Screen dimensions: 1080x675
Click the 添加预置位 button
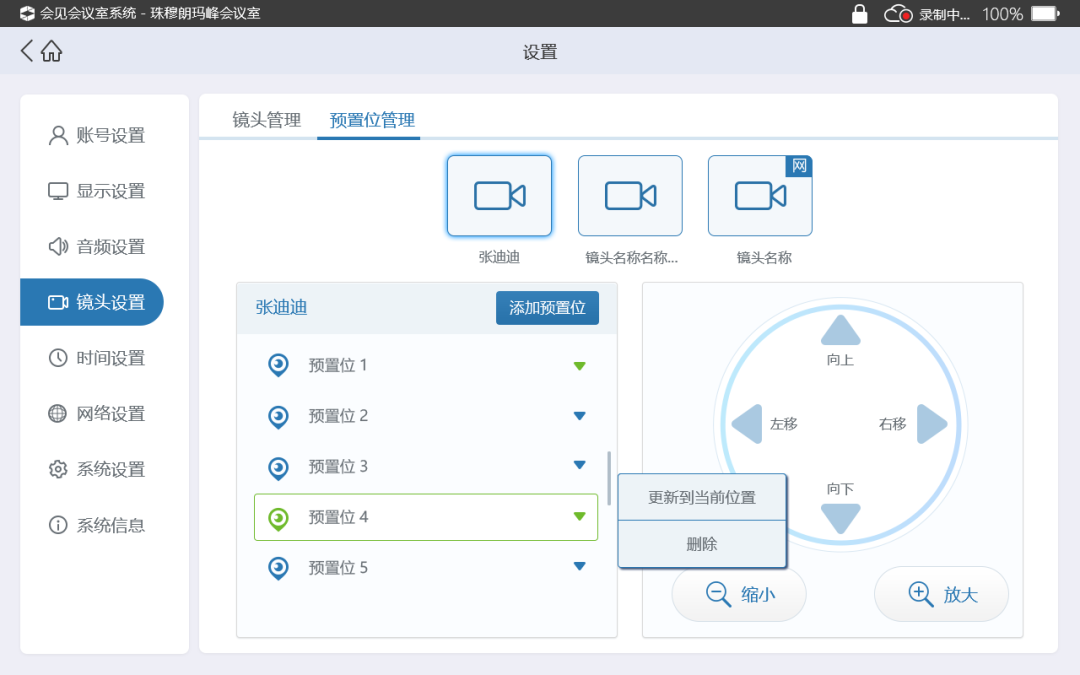547,308
